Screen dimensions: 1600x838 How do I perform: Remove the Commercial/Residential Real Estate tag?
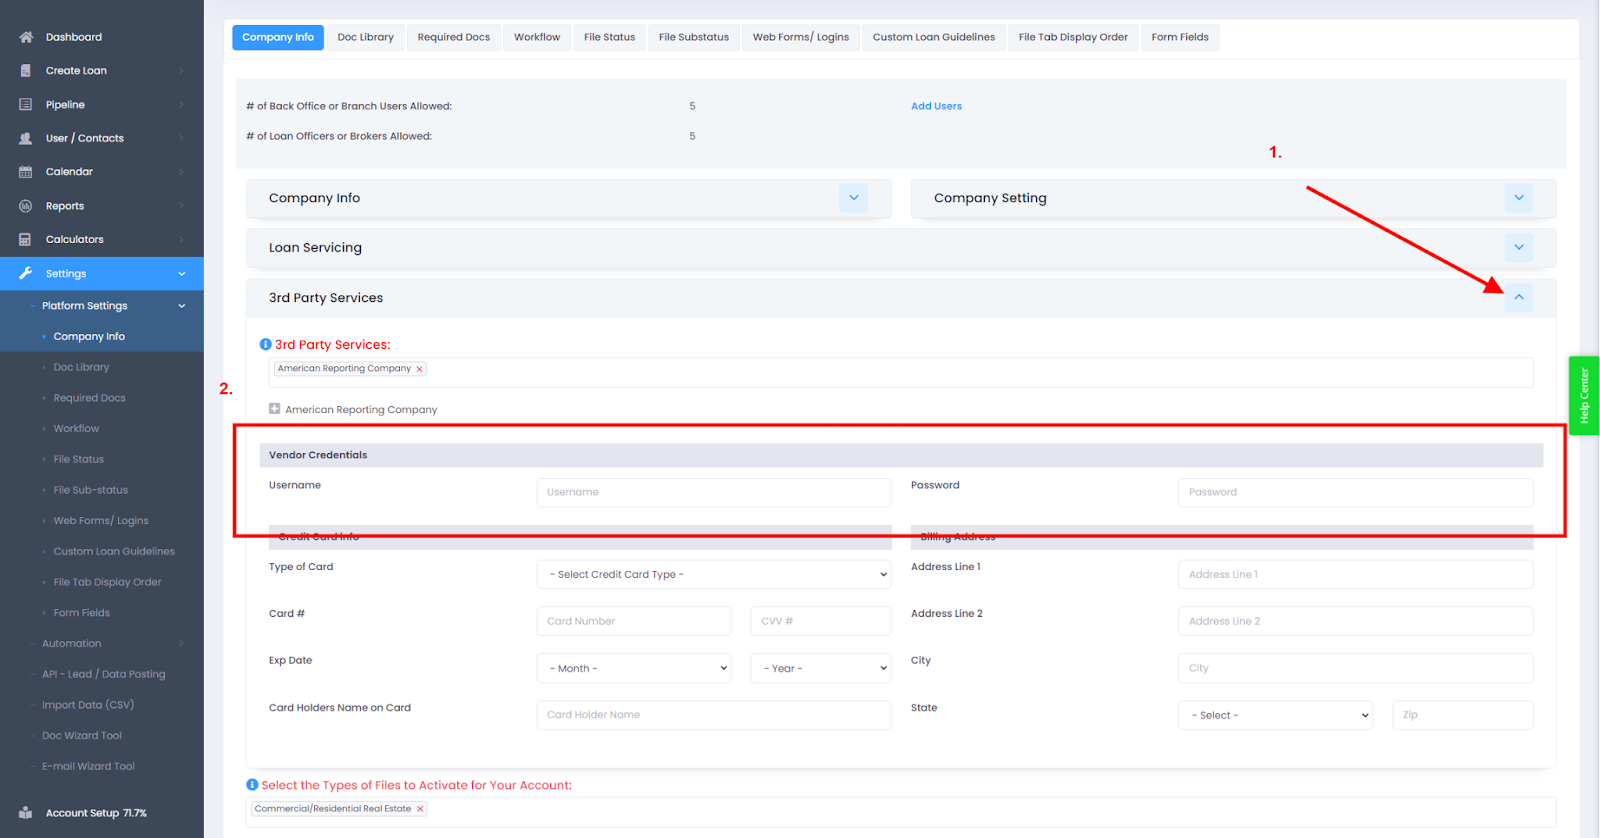pos(420,809)
